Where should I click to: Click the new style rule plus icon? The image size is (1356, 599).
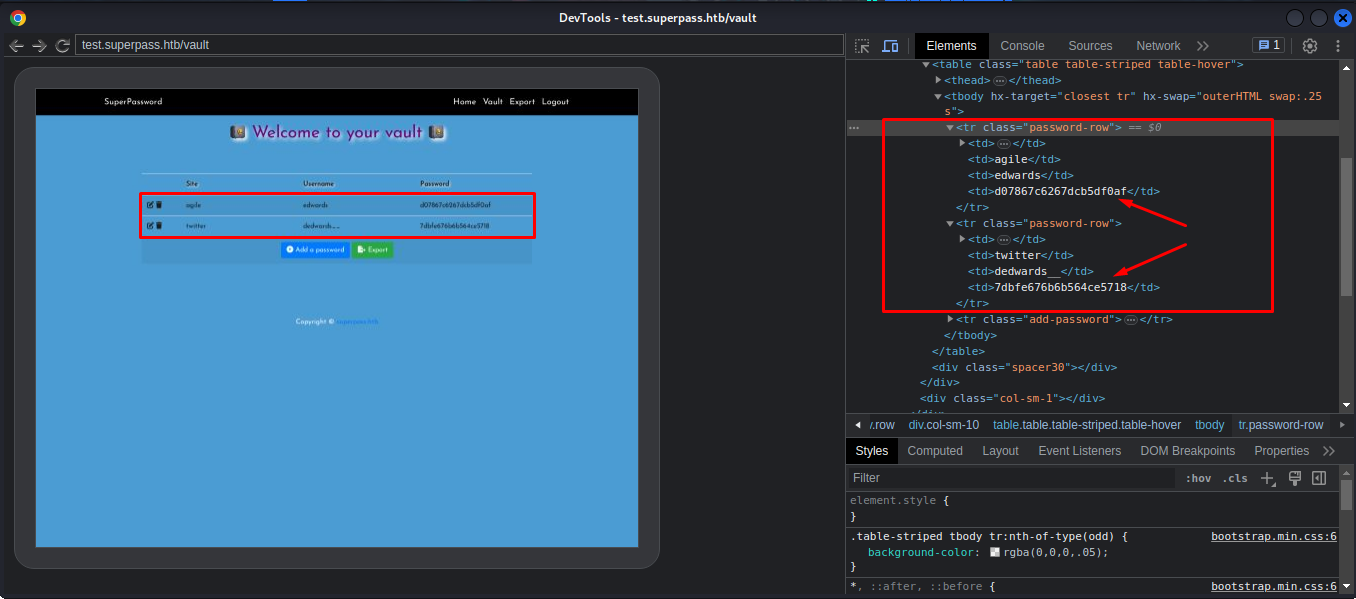[x=1268, y=478]
